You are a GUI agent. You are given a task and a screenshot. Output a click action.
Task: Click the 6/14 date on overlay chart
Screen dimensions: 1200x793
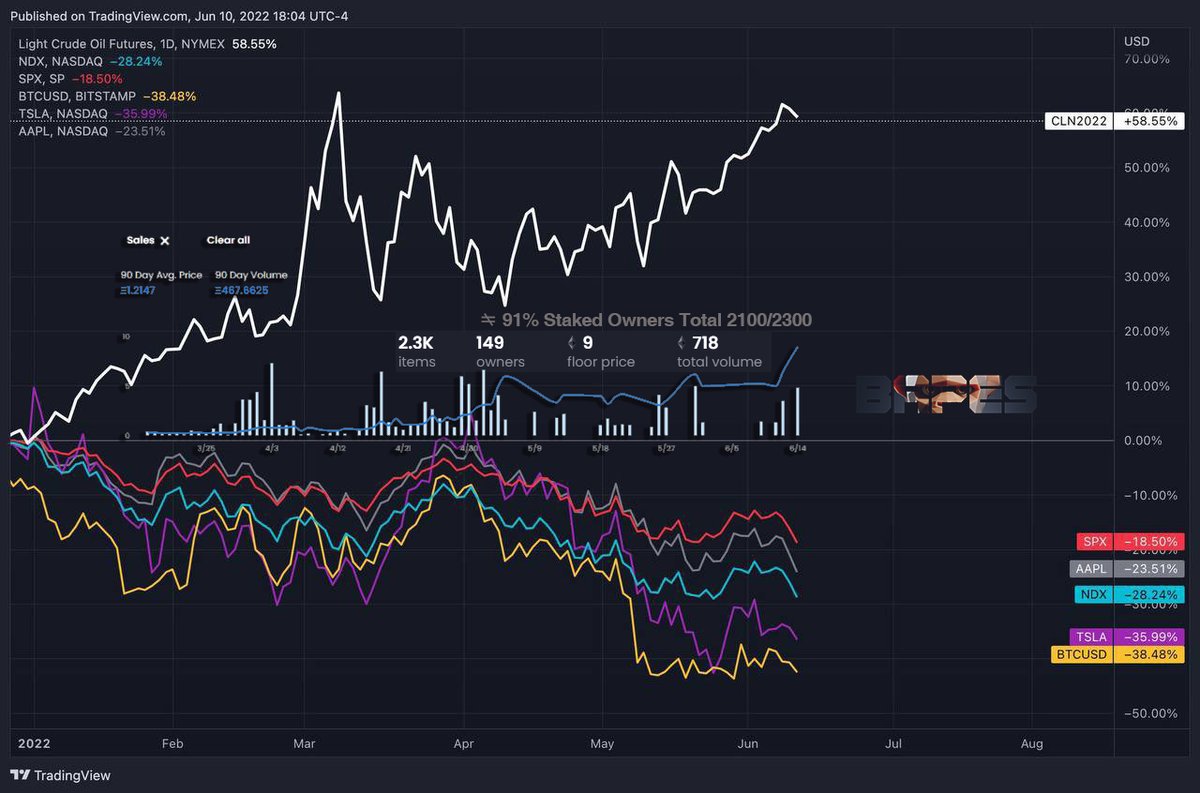tap(797, 449)
